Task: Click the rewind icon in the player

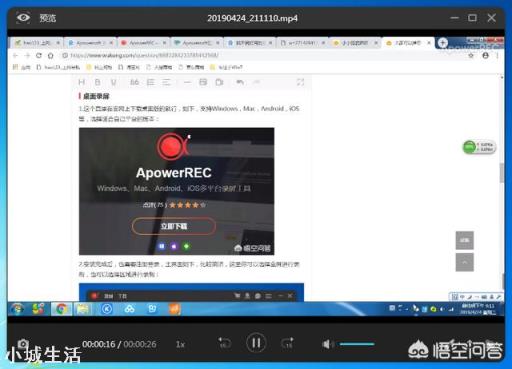Action: pyautogui.click(x=224, y=343)
